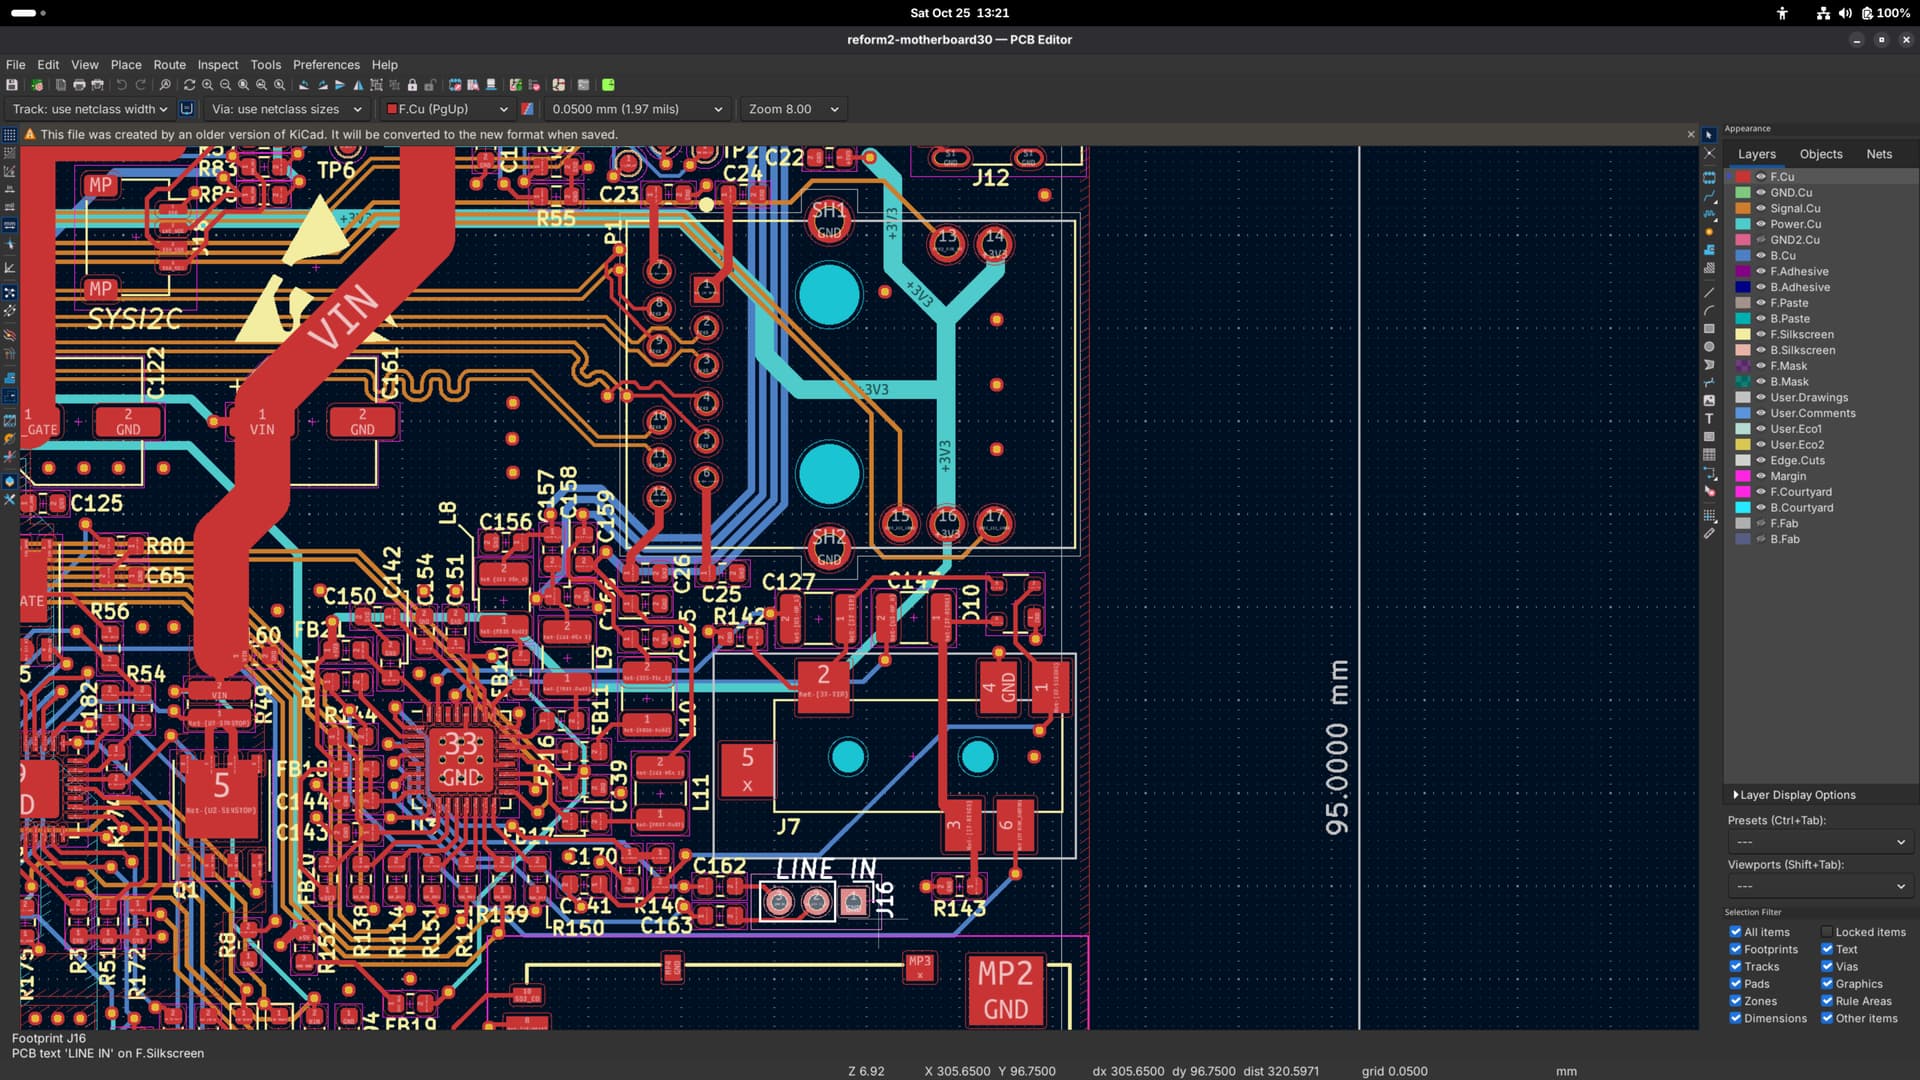Click the Find (search) icon
1920x1080 pixels.
pos(165,85)
